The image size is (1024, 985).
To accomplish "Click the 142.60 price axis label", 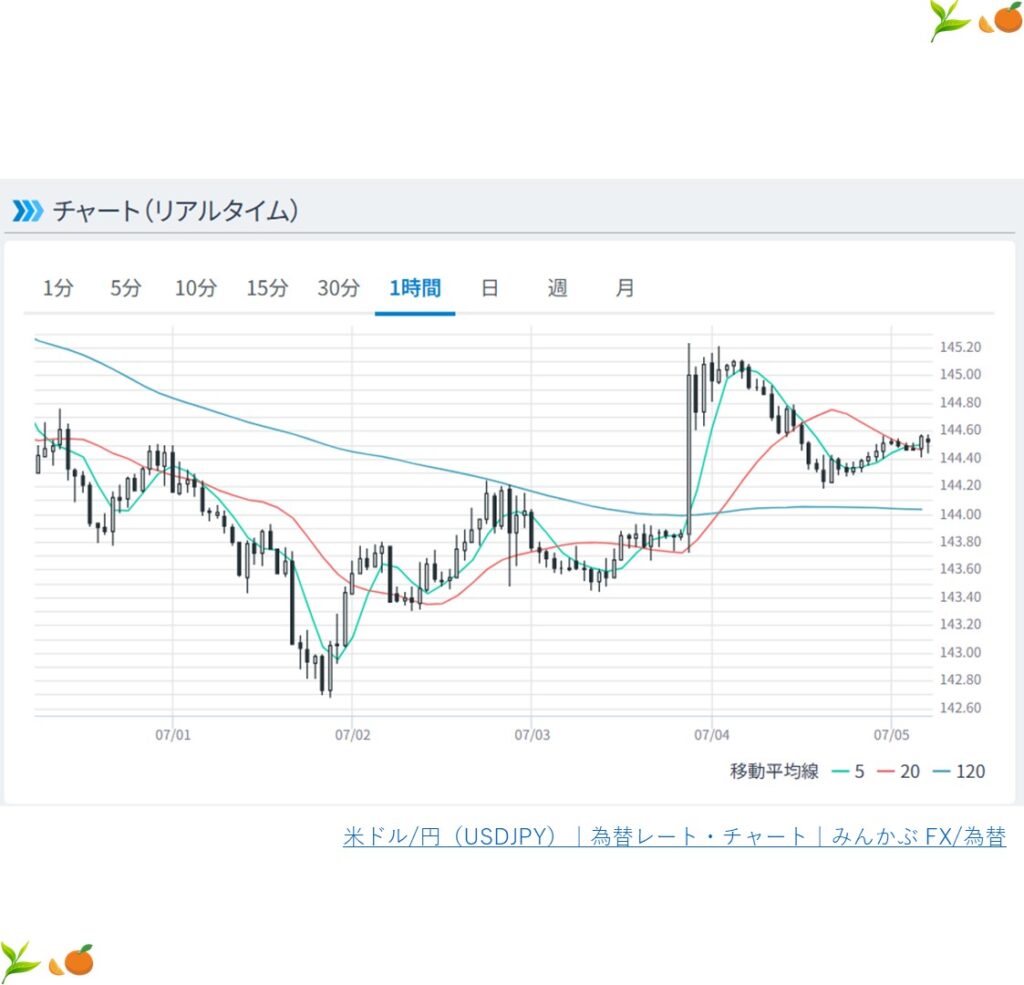I will pos(960,708).
